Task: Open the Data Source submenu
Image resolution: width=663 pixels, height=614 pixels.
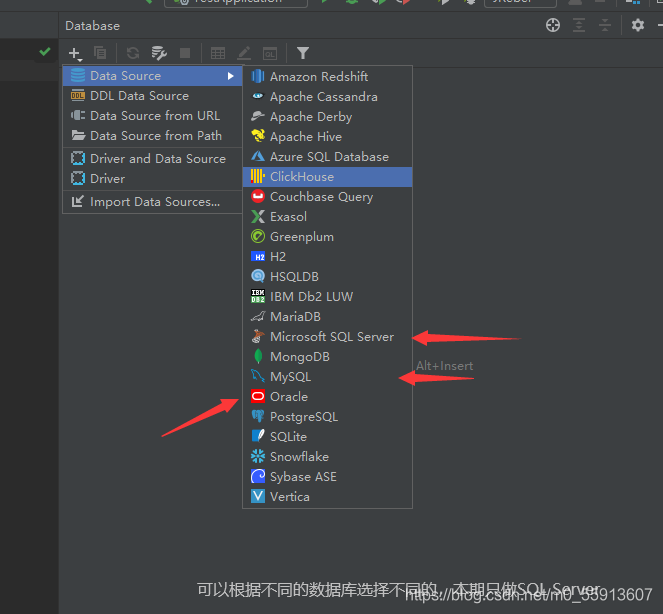Action: coord(152,76)
